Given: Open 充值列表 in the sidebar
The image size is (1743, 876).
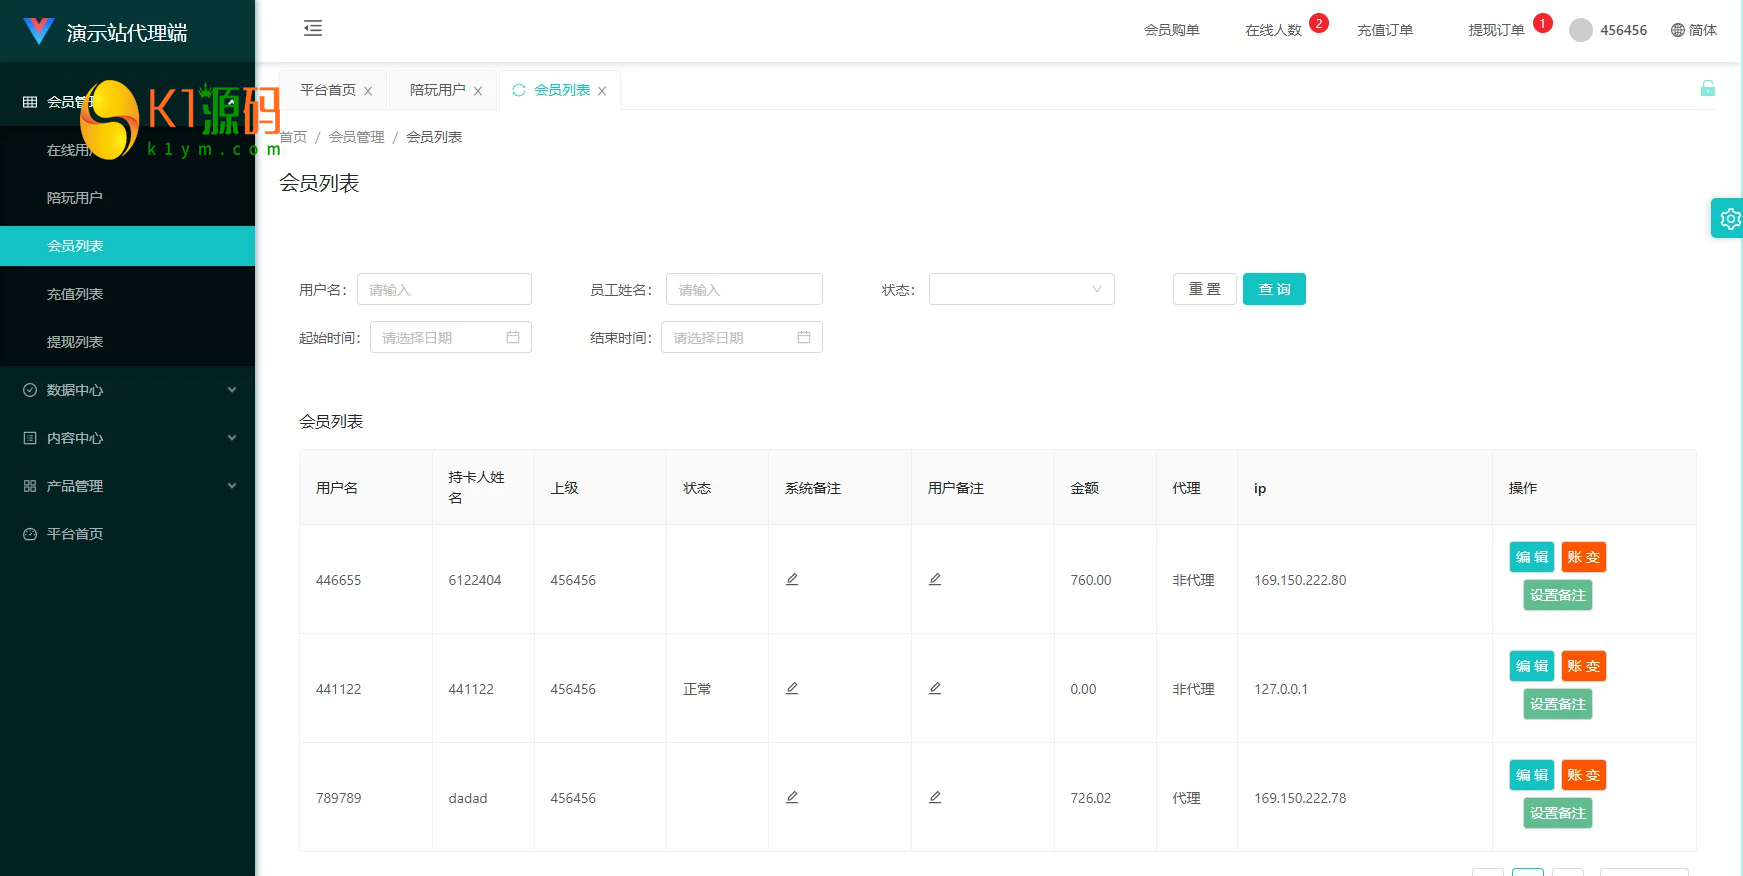Looking at the screenshot, I should pyautogui.click(x=127, y=294).
